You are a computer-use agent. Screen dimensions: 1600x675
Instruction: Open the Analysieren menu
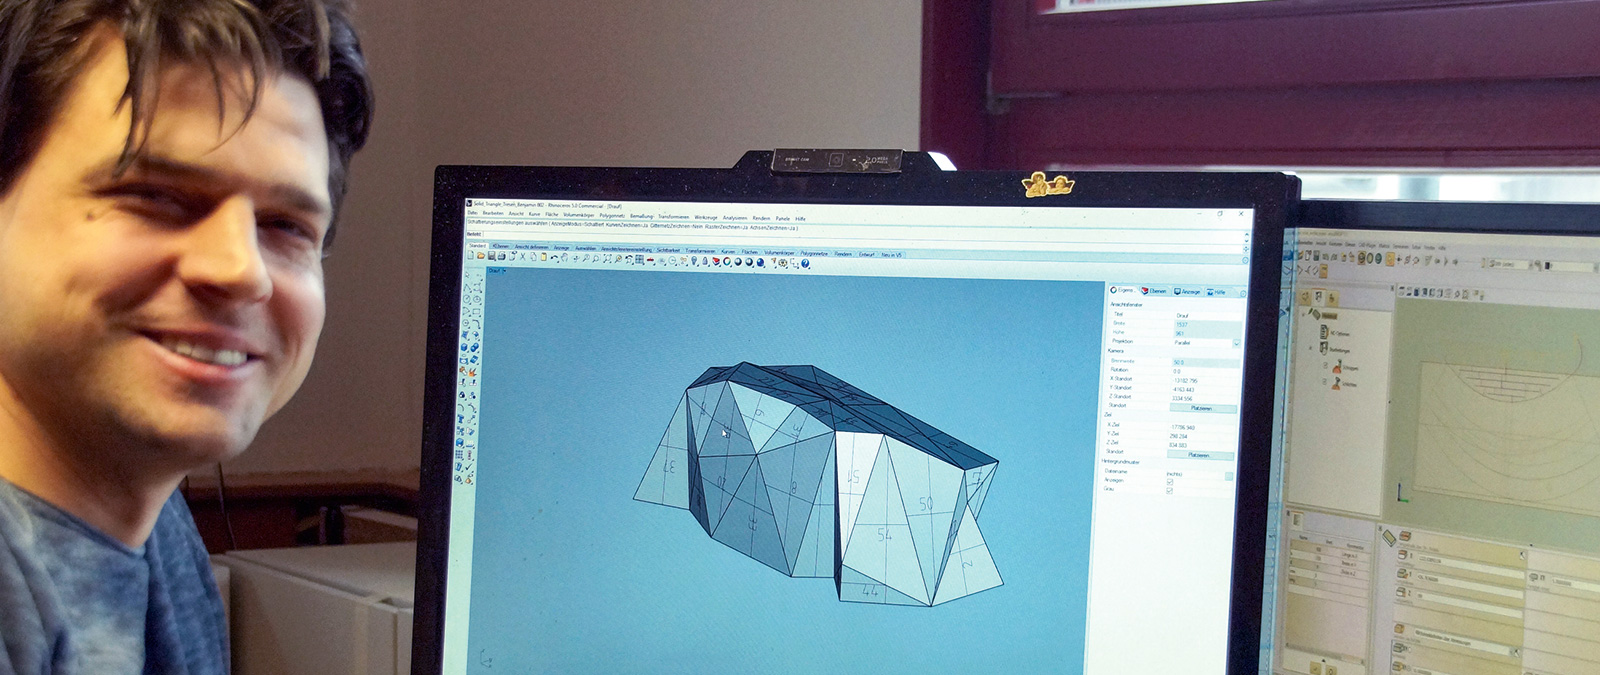point(735,218)
